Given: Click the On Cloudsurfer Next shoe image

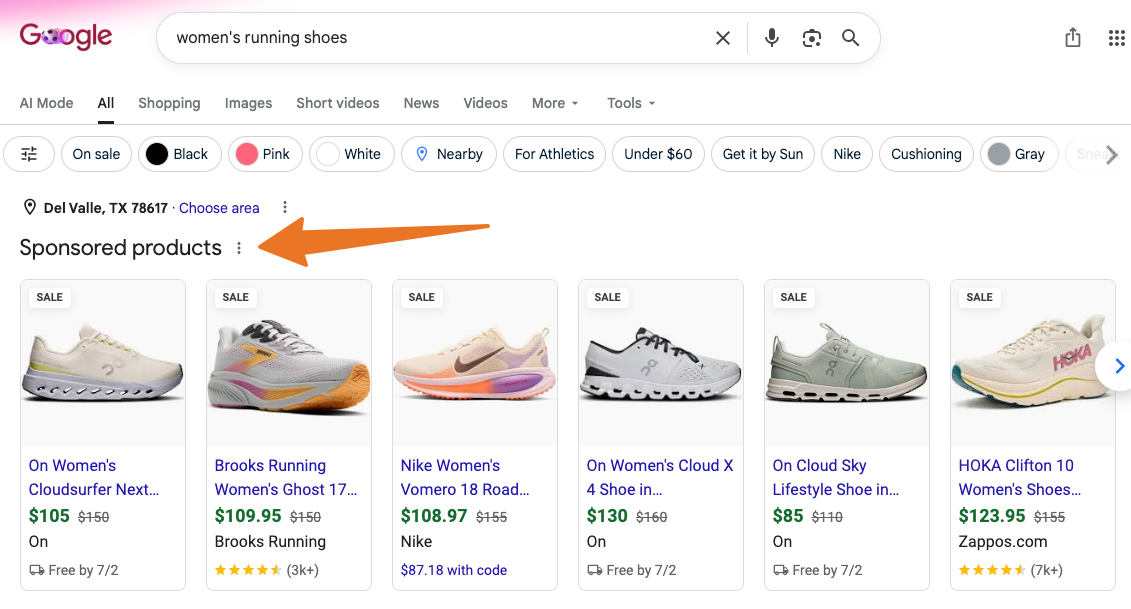Looking at the screenshot, I should [x=103, y=363].
